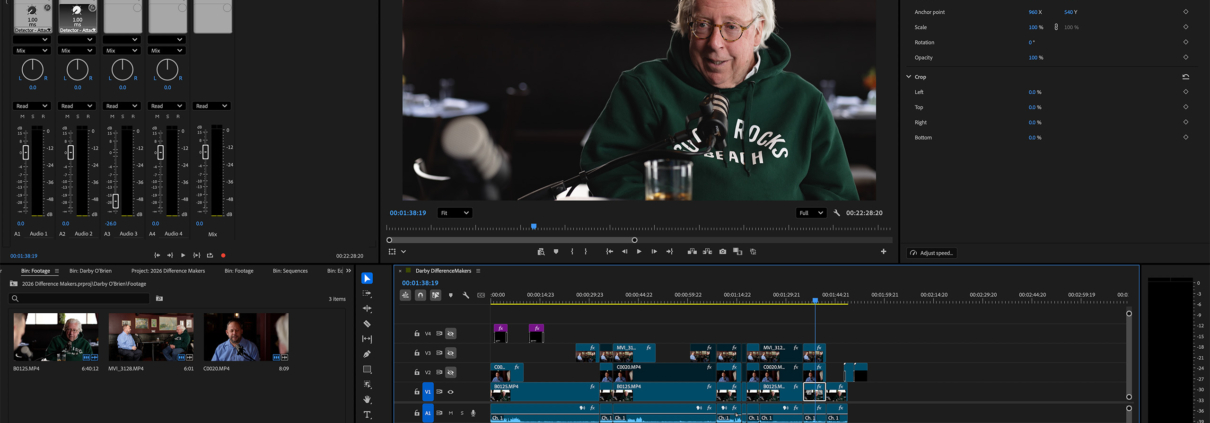Click the Audio 3 volume fader handle
Screen dimensions: 1210x423
point(115,202)
